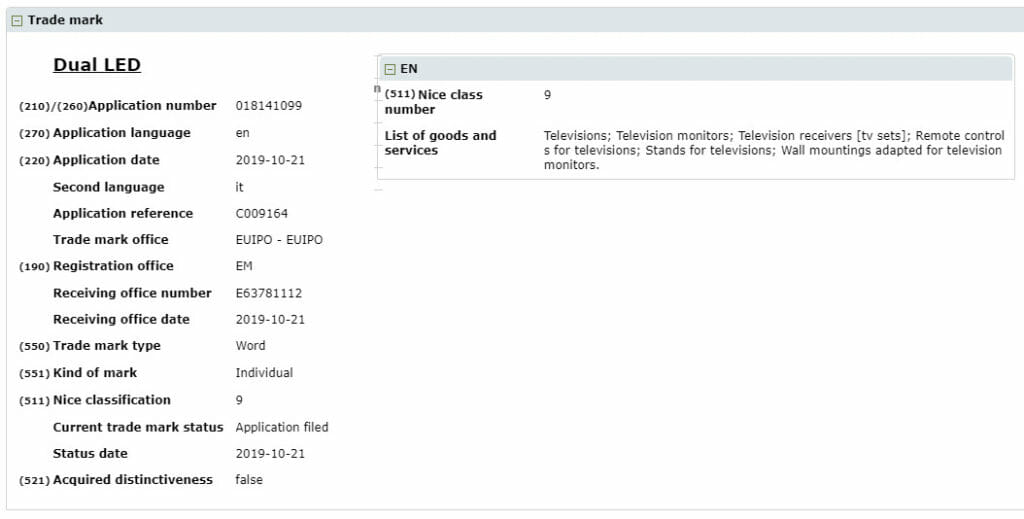Select the Application date 2019-10-21

click(270, 160)
